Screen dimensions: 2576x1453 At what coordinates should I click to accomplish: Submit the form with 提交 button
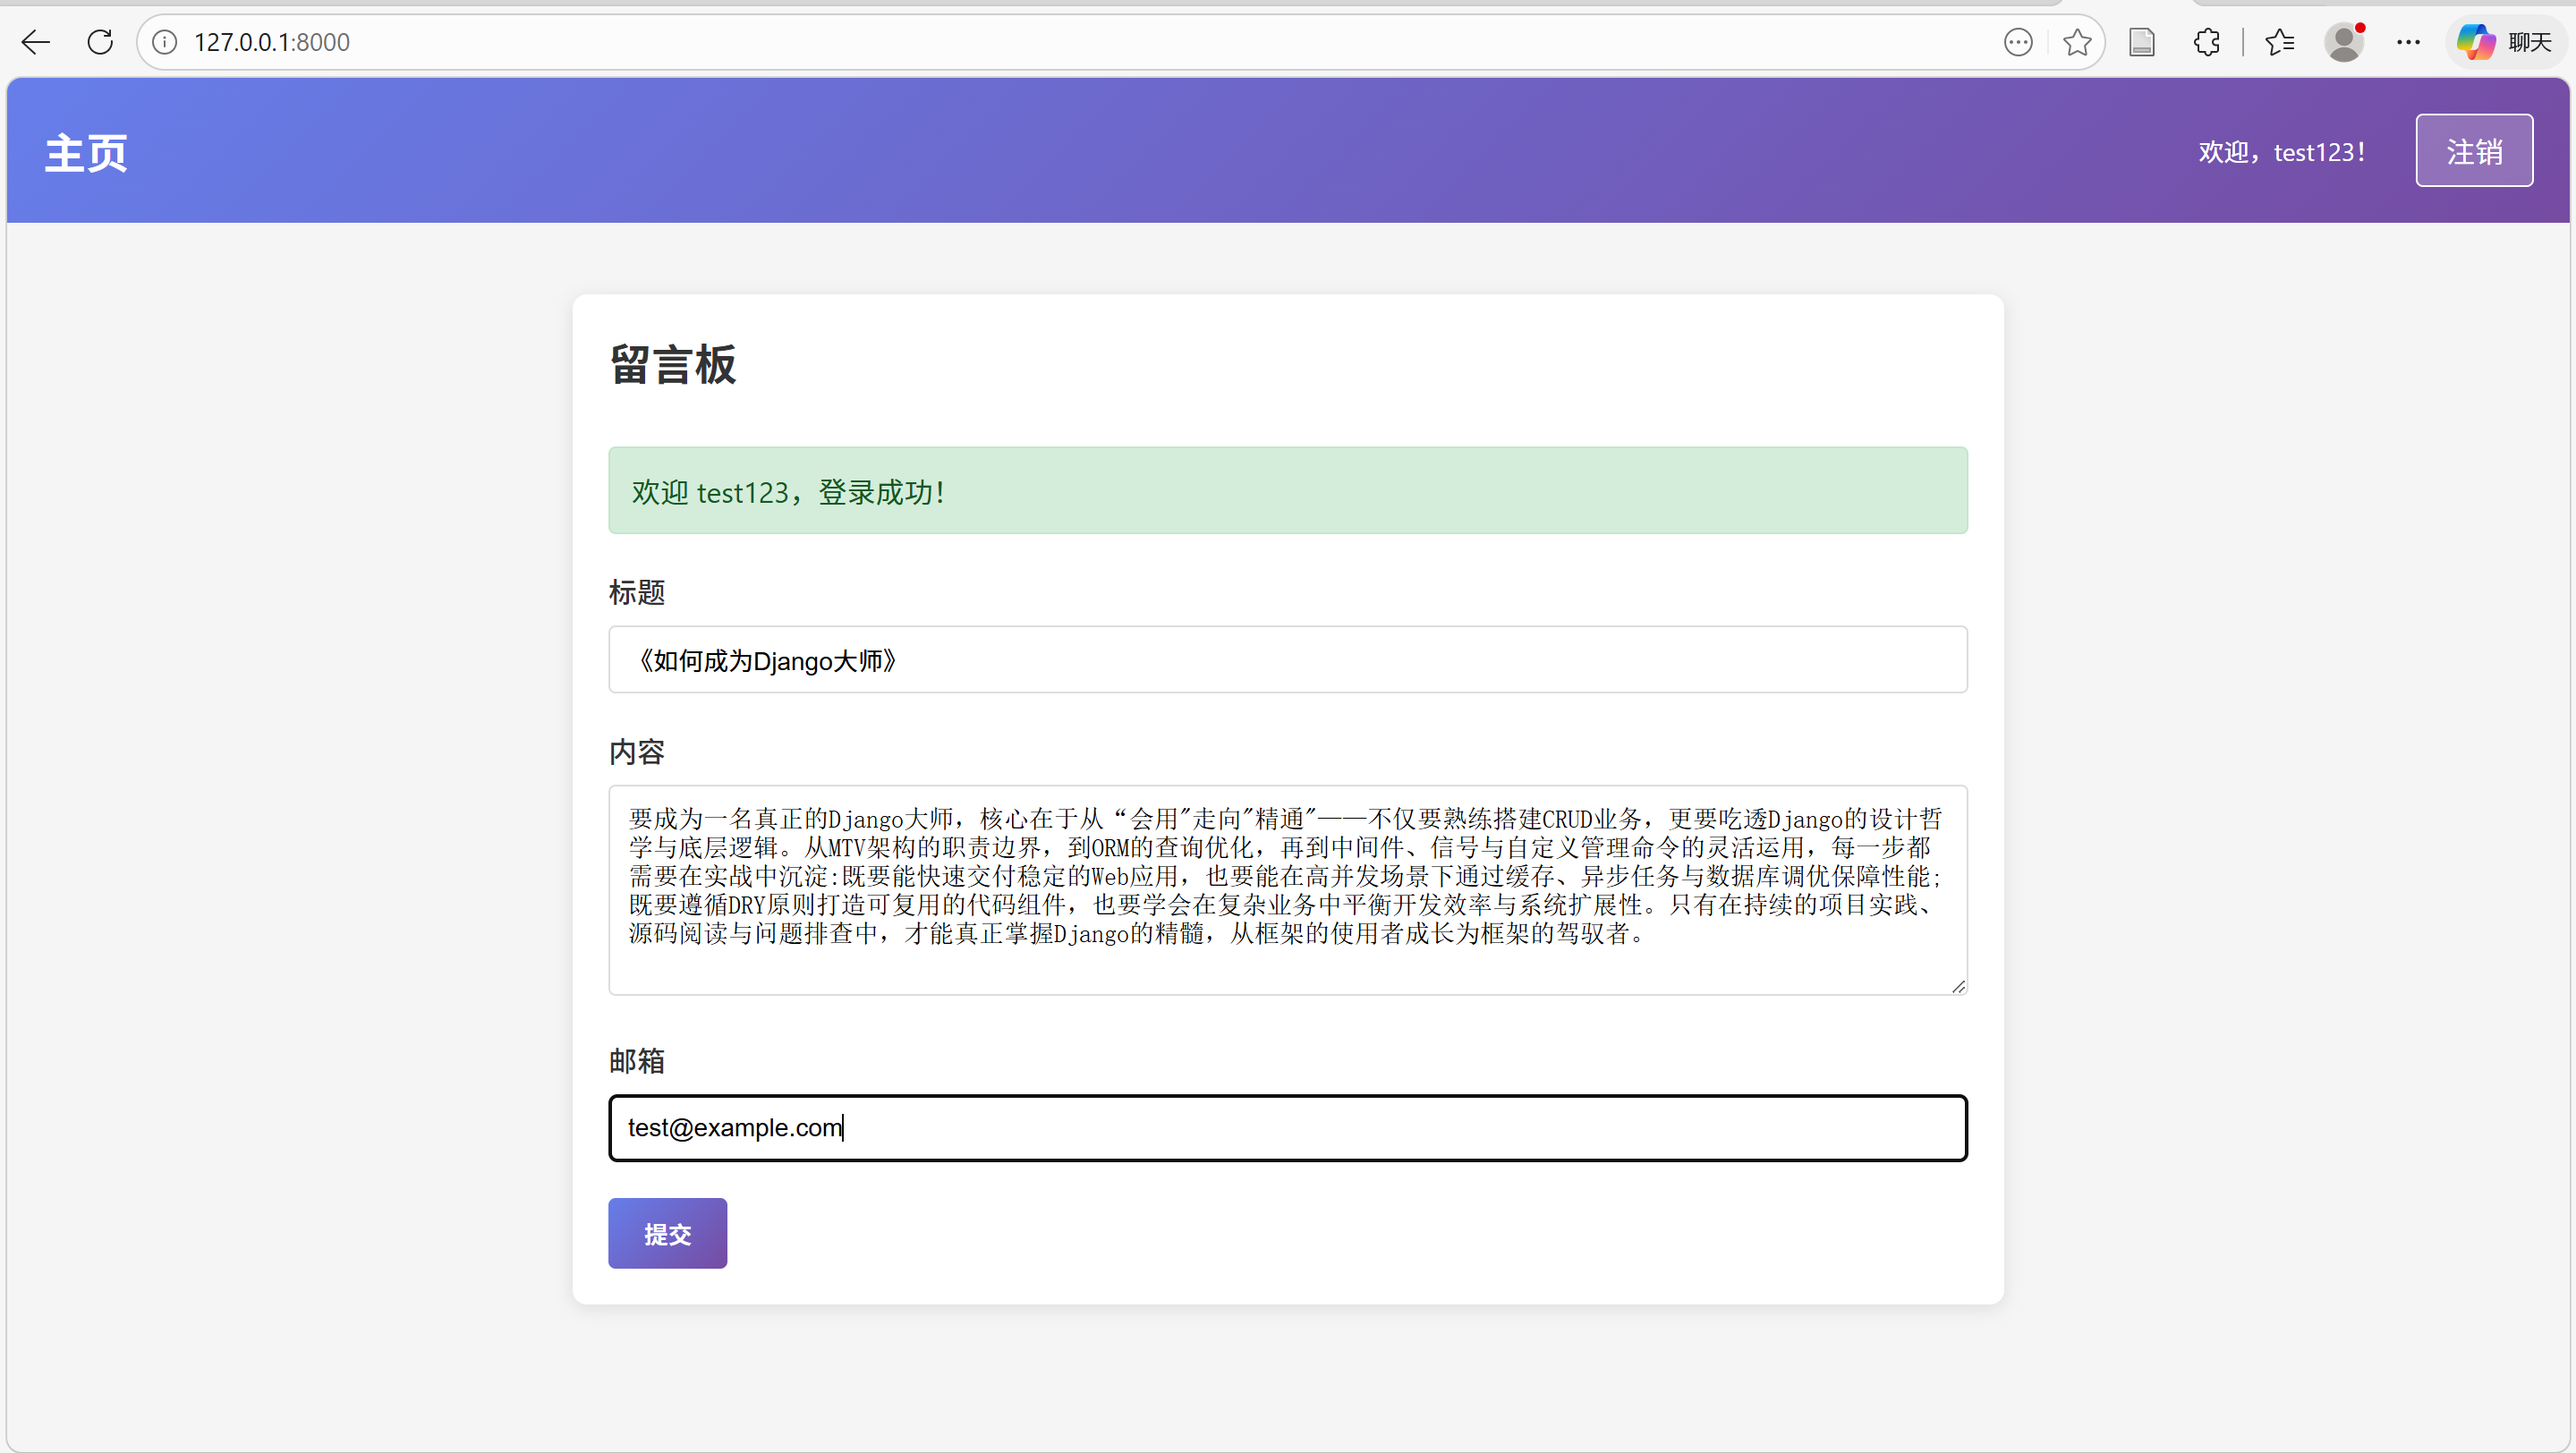(667, 1233)
